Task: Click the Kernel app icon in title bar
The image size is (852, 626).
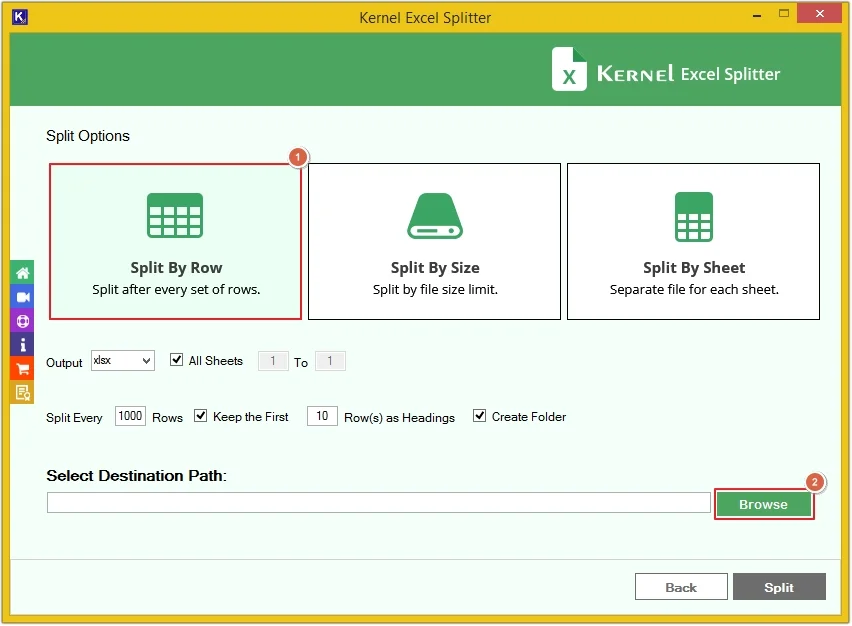Action: (20, 17)
